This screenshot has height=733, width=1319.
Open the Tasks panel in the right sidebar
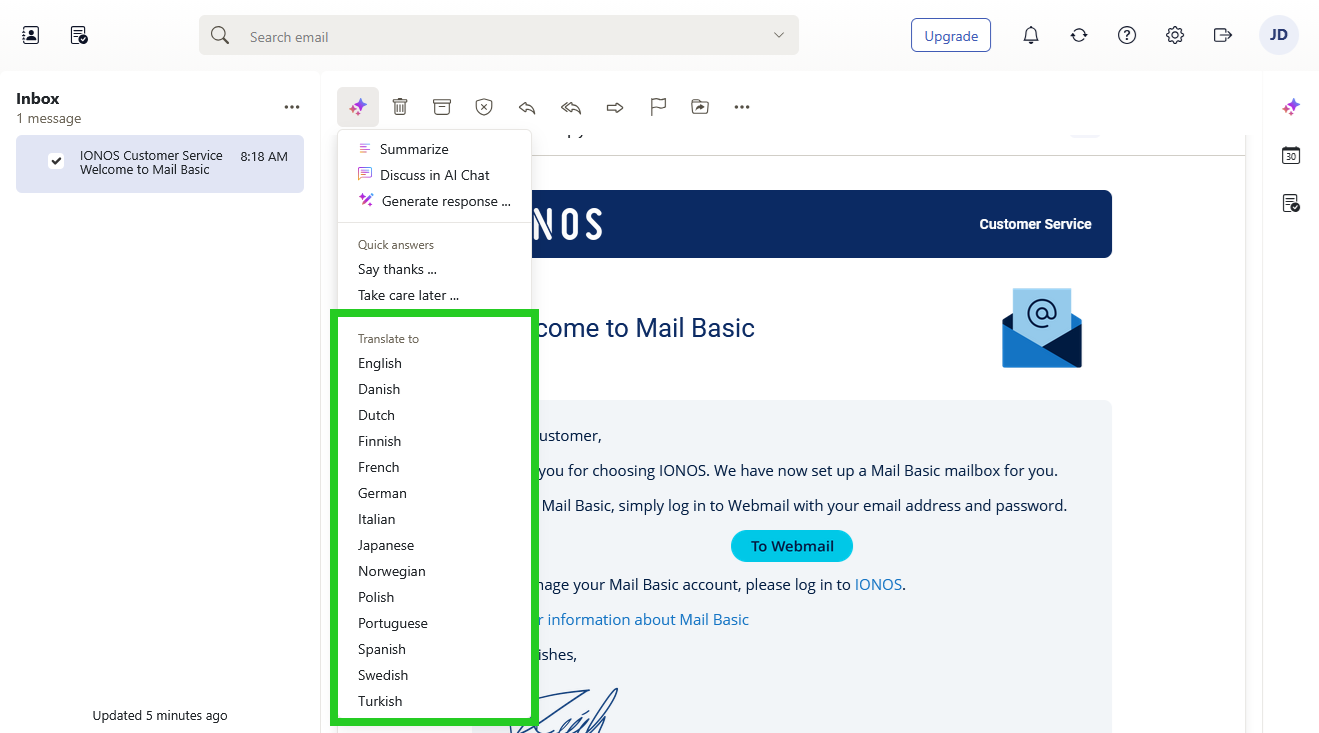coord(1291,203)
